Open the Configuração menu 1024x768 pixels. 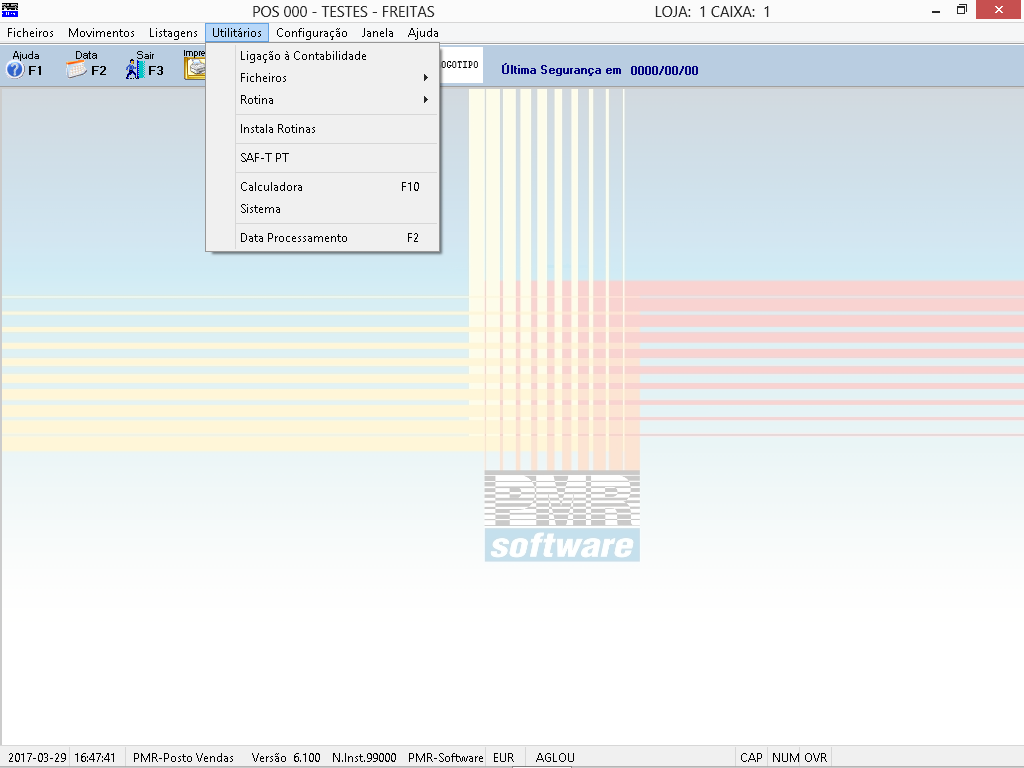click(x=312, y=33)
